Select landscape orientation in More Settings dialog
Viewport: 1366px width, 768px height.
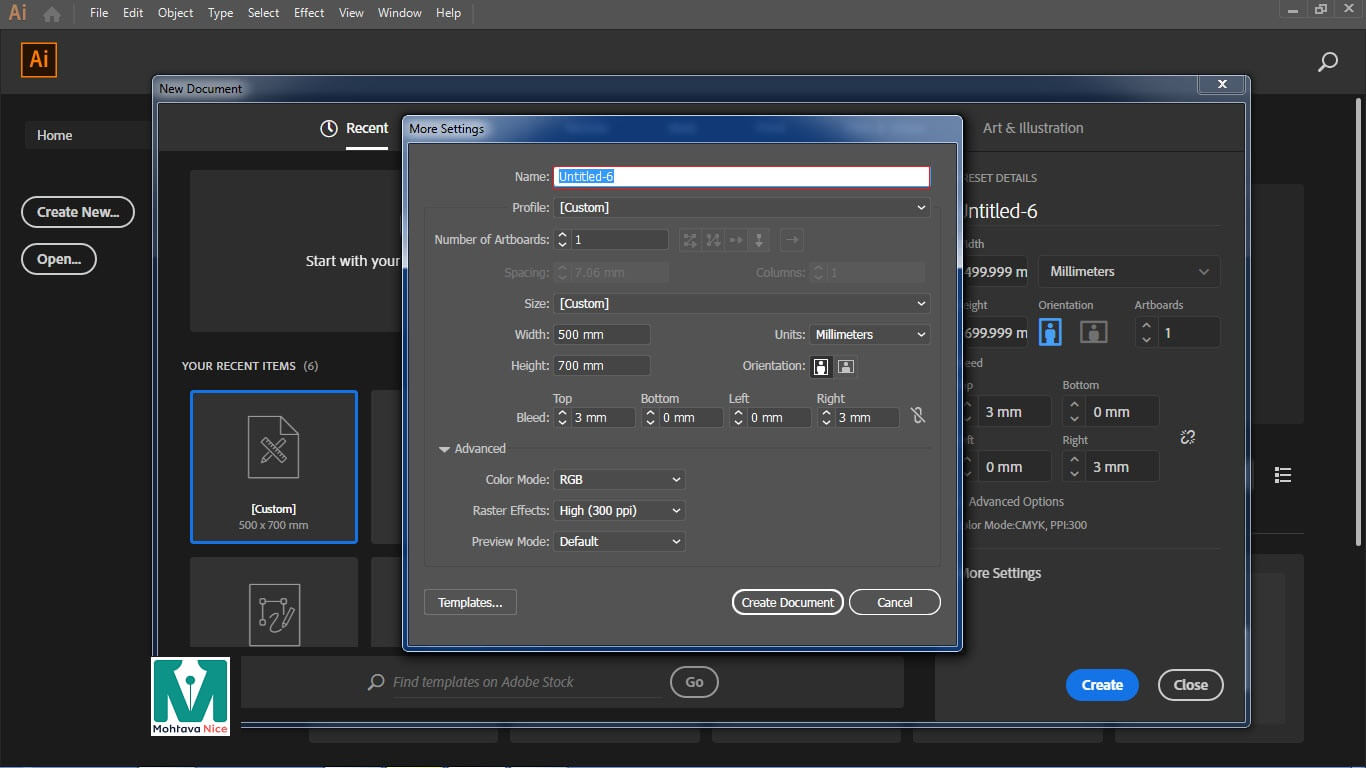[x=845, y=366]
